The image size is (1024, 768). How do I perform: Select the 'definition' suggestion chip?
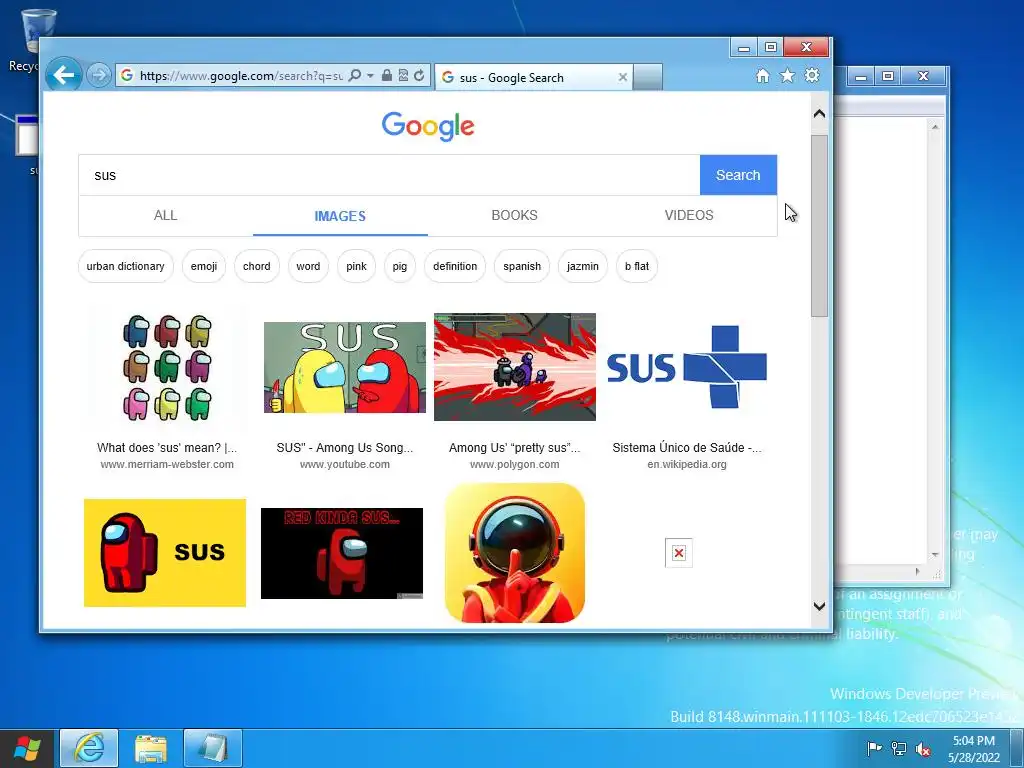455,266
